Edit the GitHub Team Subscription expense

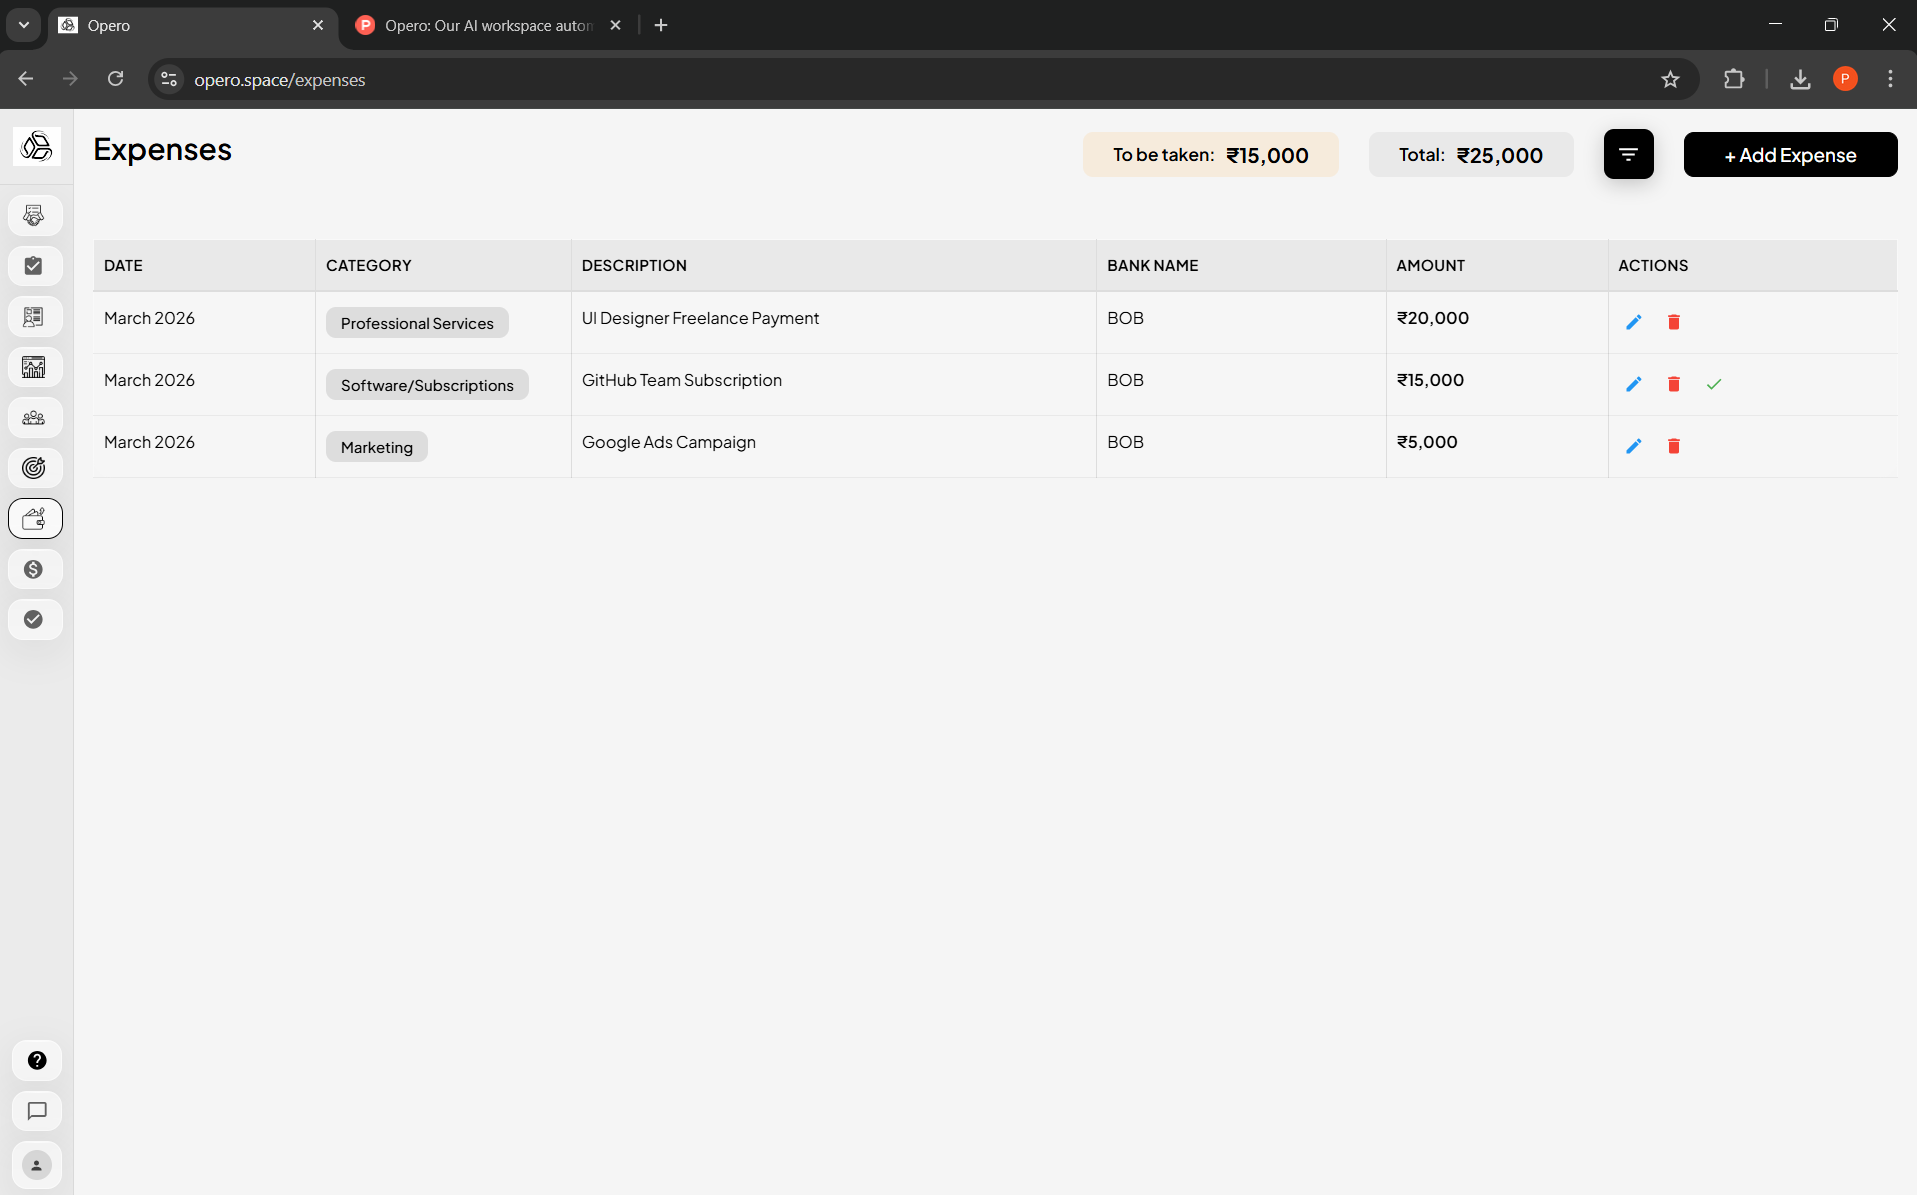pyautogui.click(x=1633, y=384)
